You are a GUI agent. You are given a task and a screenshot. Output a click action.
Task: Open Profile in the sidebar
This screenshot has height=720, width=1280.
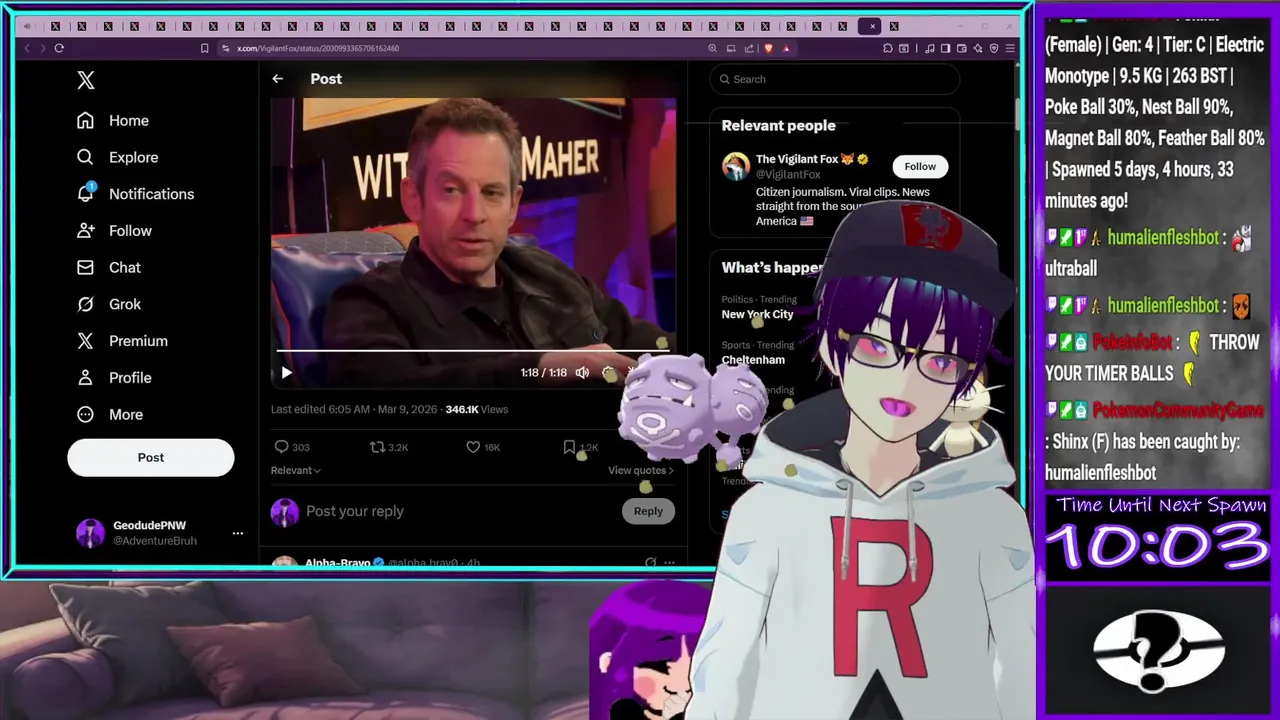115,378
